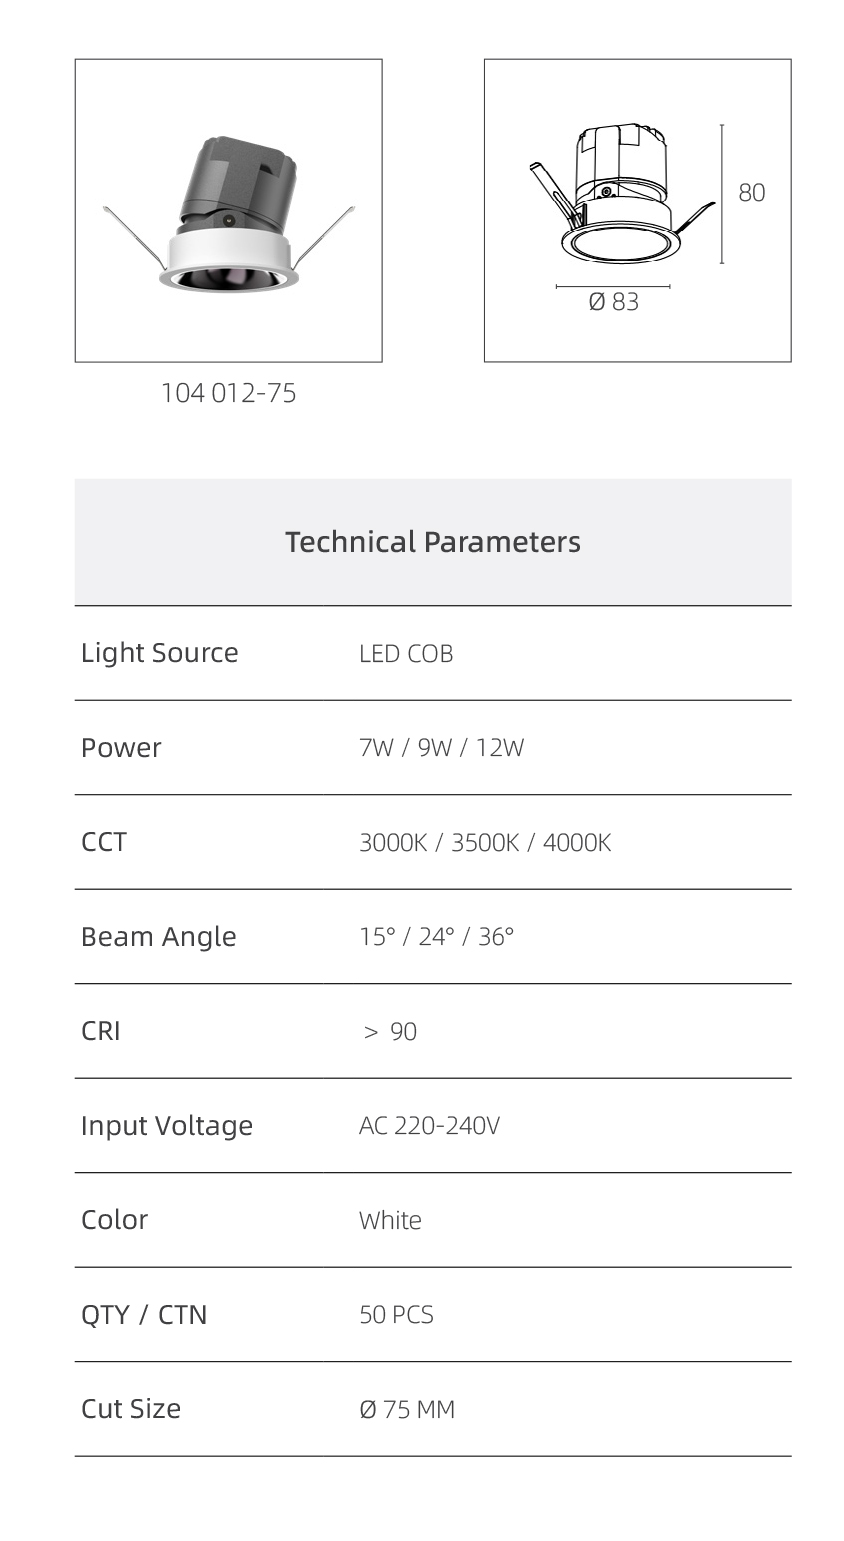This screenshot has height=1541, width=844.
Task: Select the Light Source row label
Action: pyautogui.click(x=160, y=653)
